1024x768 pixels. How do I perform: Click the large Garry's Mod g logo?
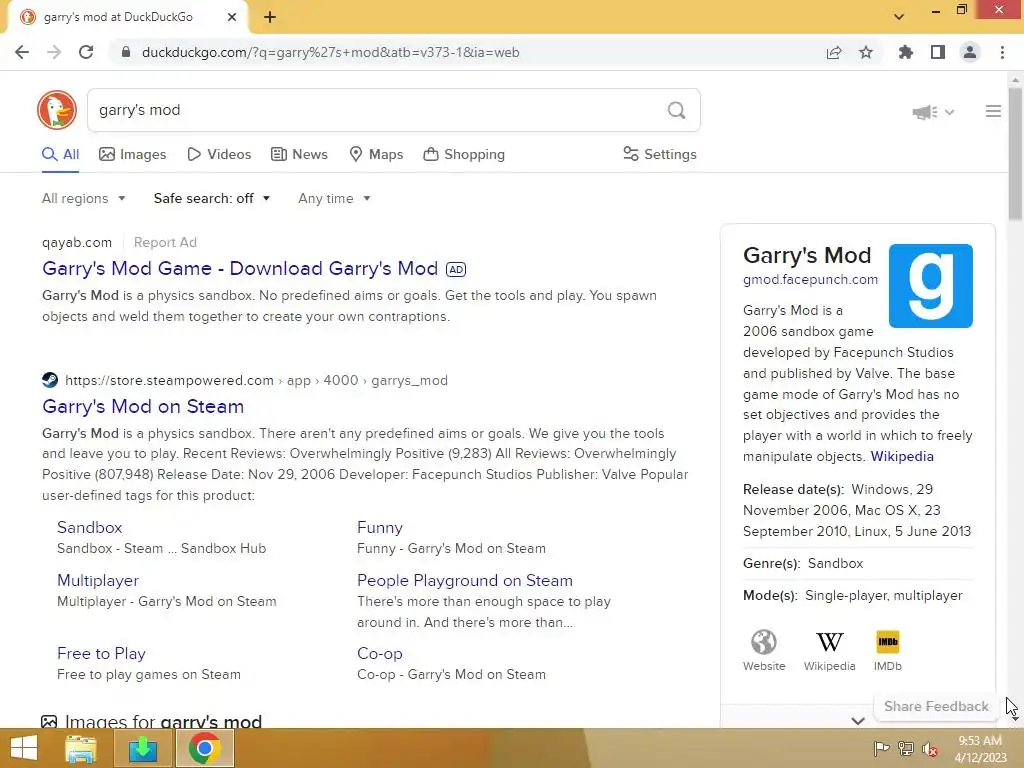931,286
